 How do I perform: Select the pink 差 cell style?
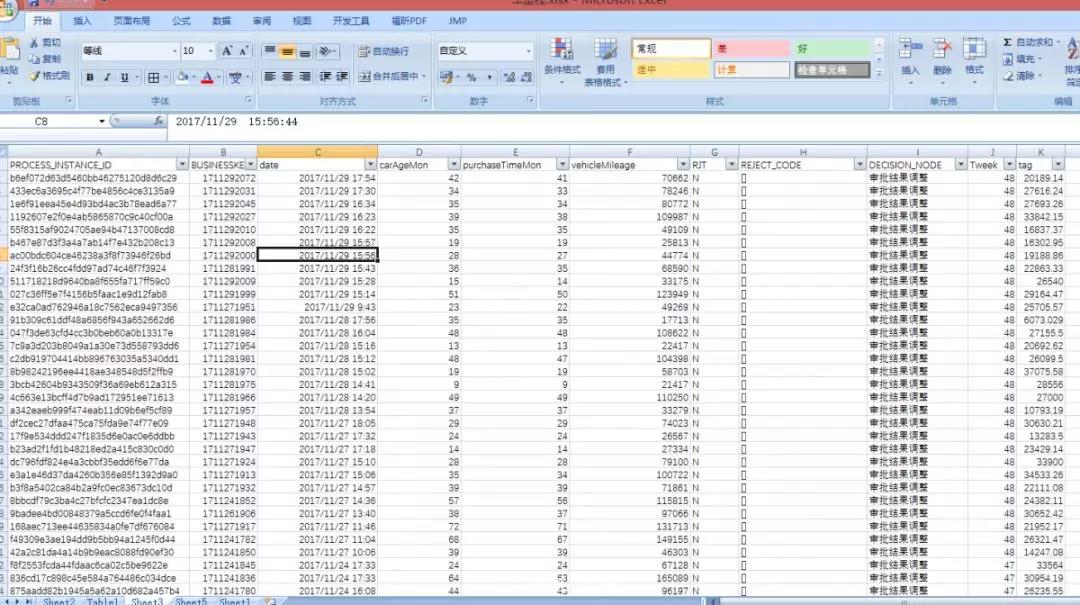[751, 49]
